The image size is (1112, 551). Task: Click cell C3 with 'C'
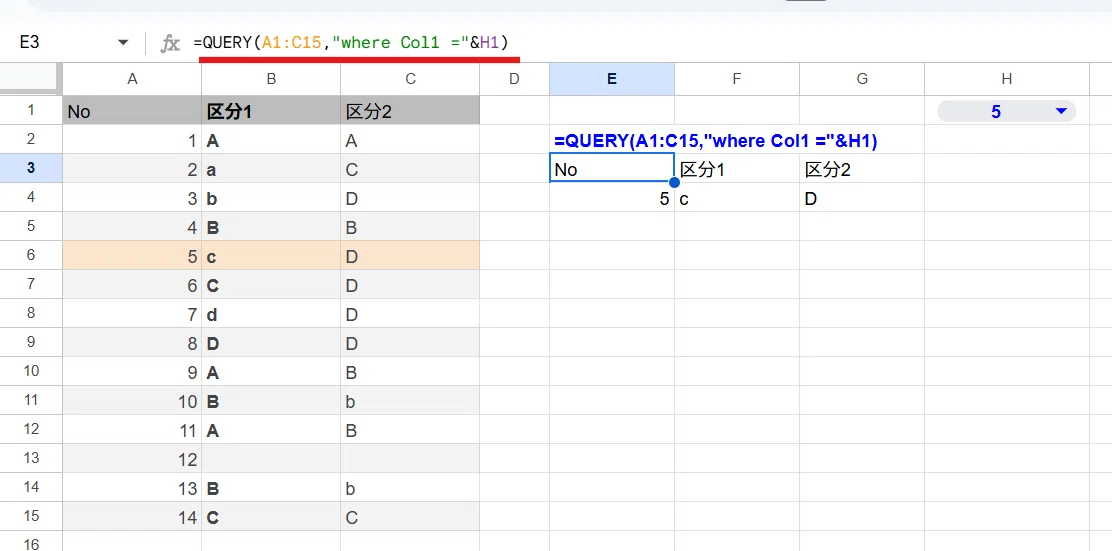[410, 169]
